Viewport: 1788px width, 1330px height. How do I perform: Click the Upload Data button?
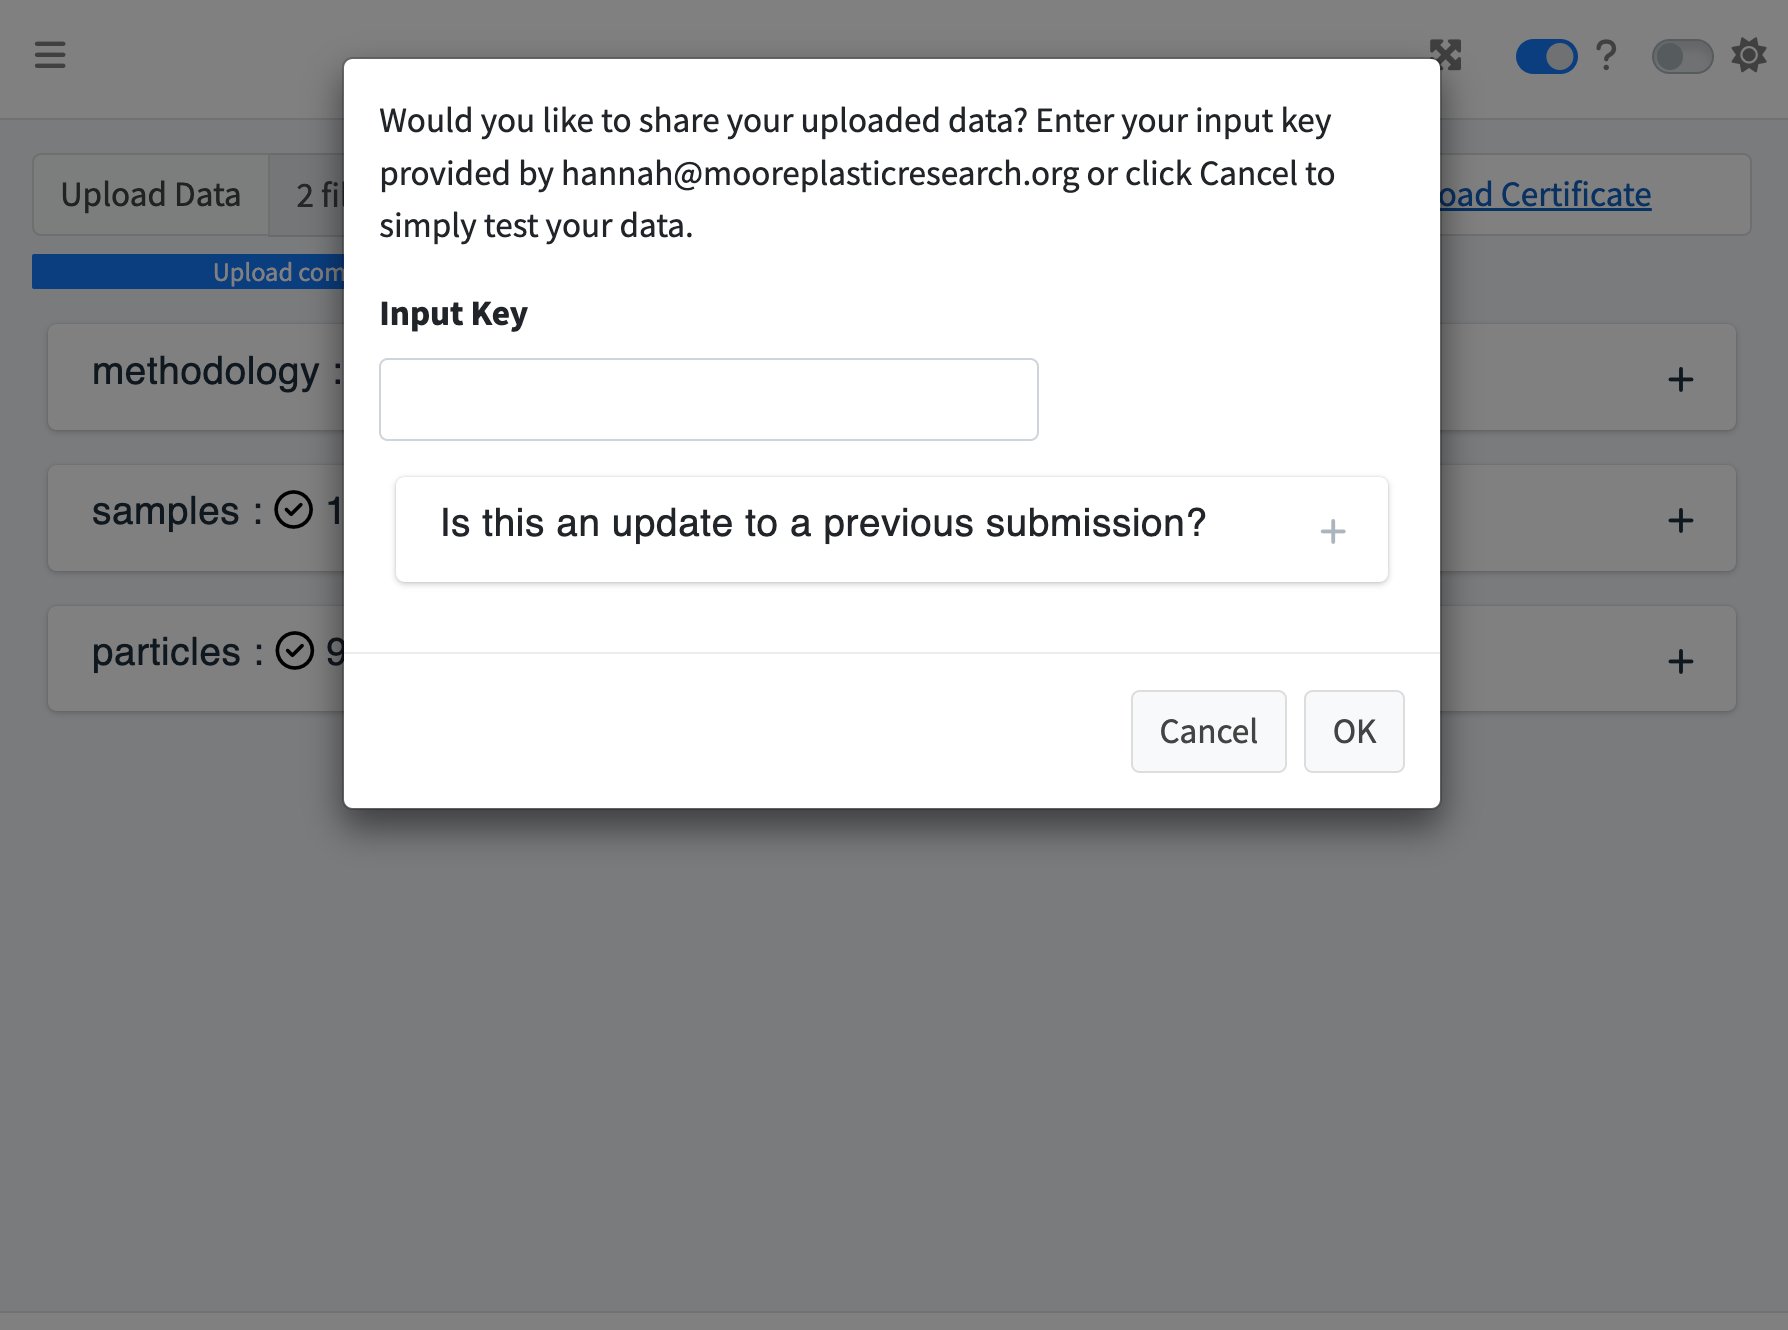(151, 195)
